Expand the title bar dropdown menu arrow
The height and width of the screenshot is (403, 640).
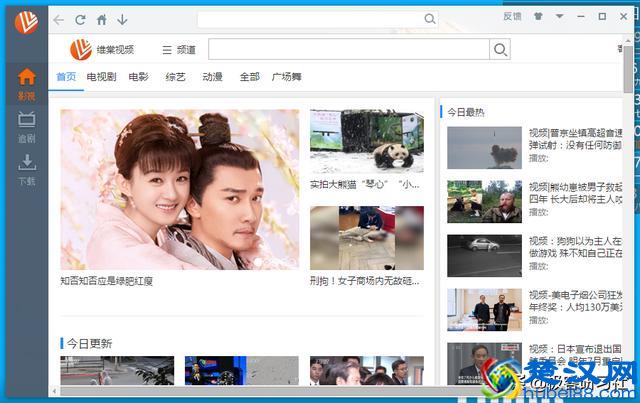tap(560, 16)
